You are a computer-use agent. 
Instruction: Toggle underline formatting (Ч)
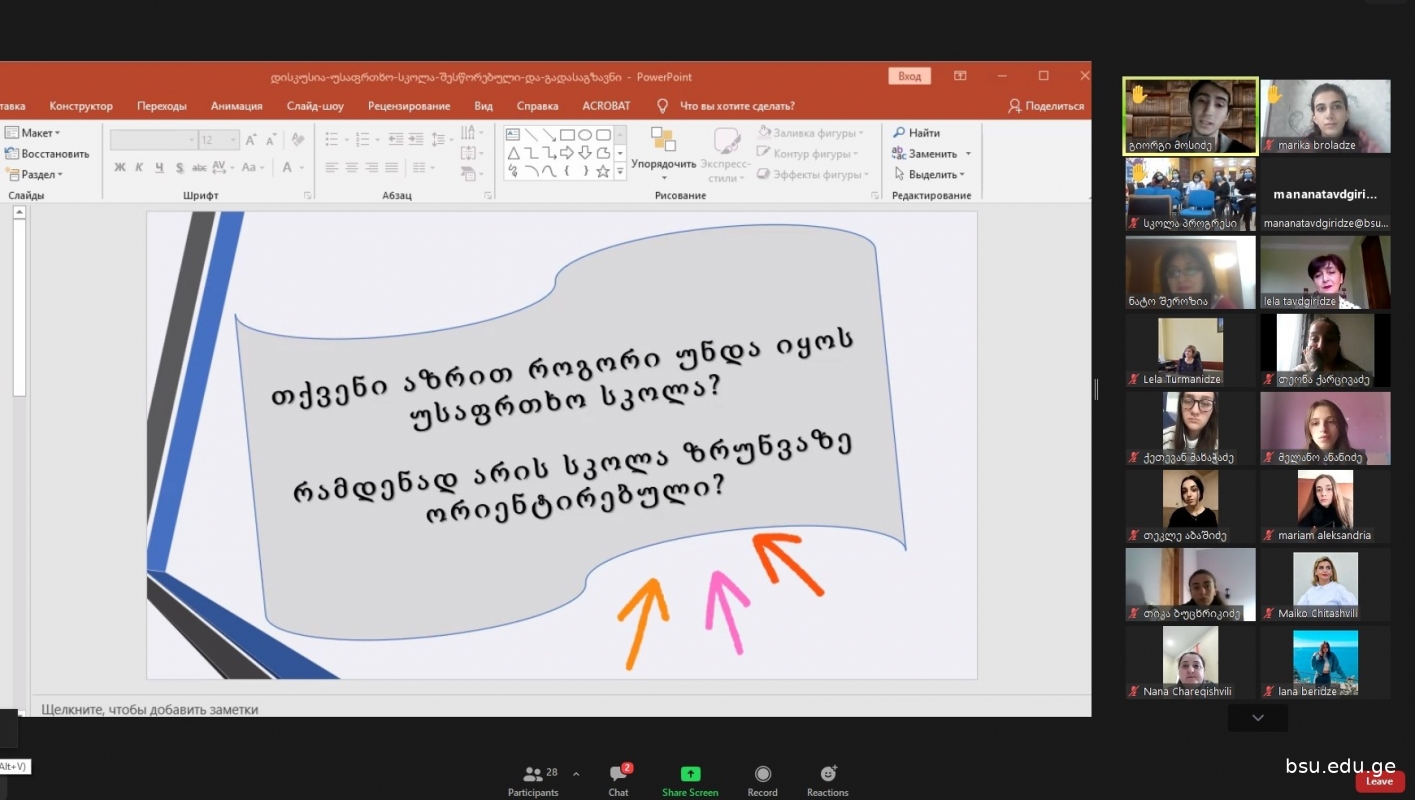tap(158, 168)
